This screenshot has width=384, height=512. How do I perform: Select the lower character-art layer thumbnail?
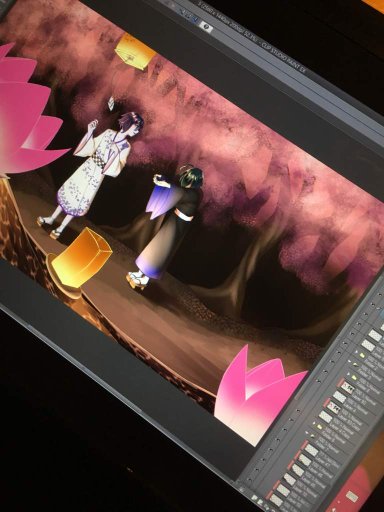click(333, 409)
